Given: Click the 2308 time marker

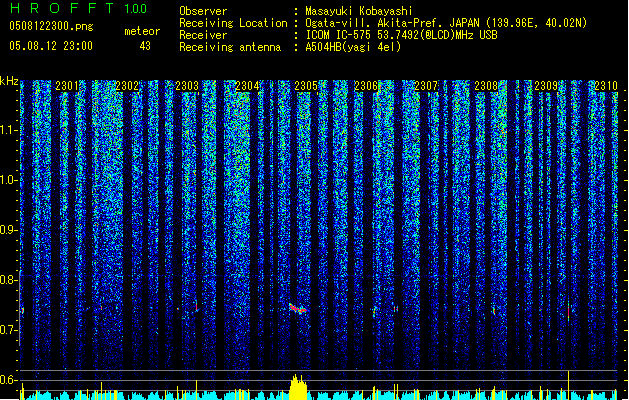Looking at the screenshot, I should click(486, 86).
